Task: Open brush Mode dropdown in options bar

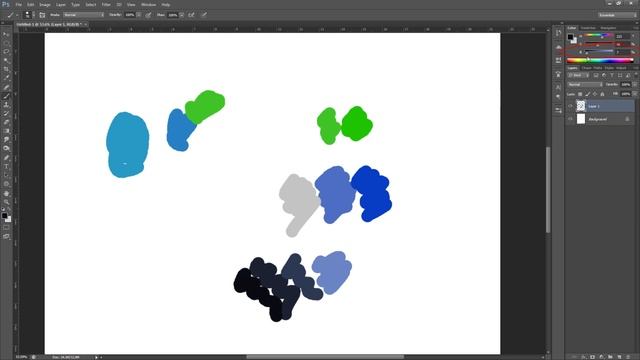Action: point(84,15)
